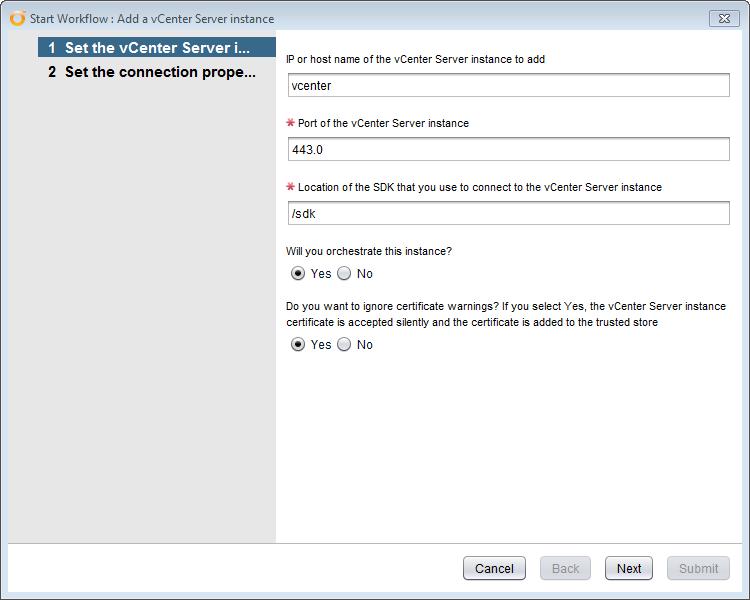Focus the vCenter Server port field
This screenshot has width=750, height=600.
[x=508, y=149]
